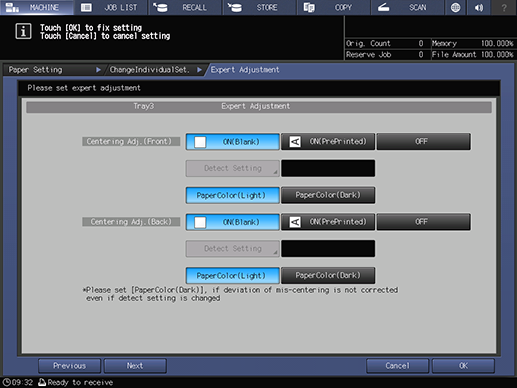Viewport: 517px width, 388px height.
Task: Switch to the SCAN tab
Action: tap(408, 7)
